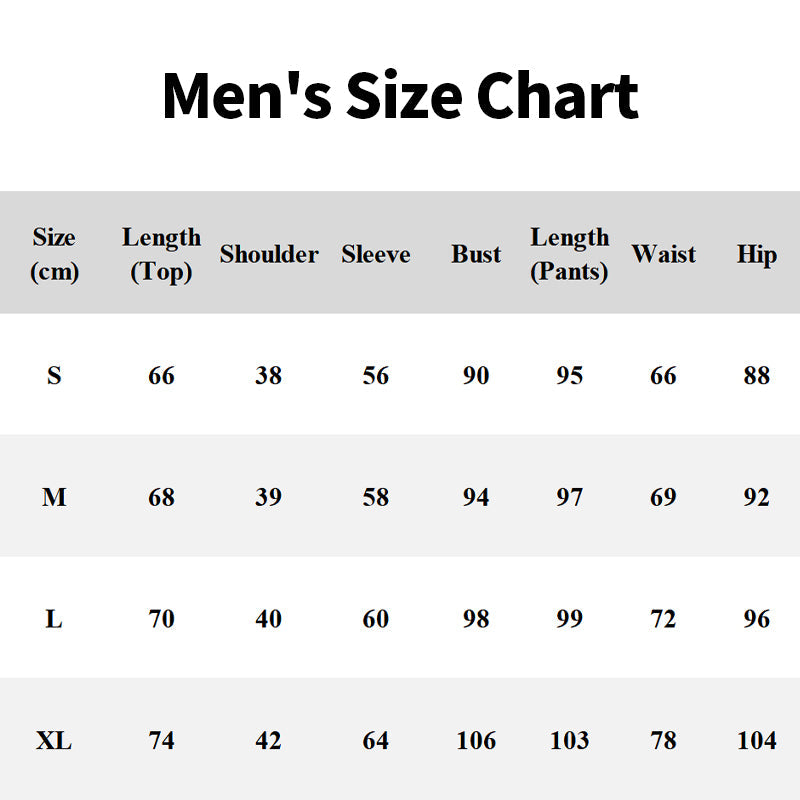800x800 pixels.
Task: Select the Shoulder column header
Action: click(x=269, y=255)
